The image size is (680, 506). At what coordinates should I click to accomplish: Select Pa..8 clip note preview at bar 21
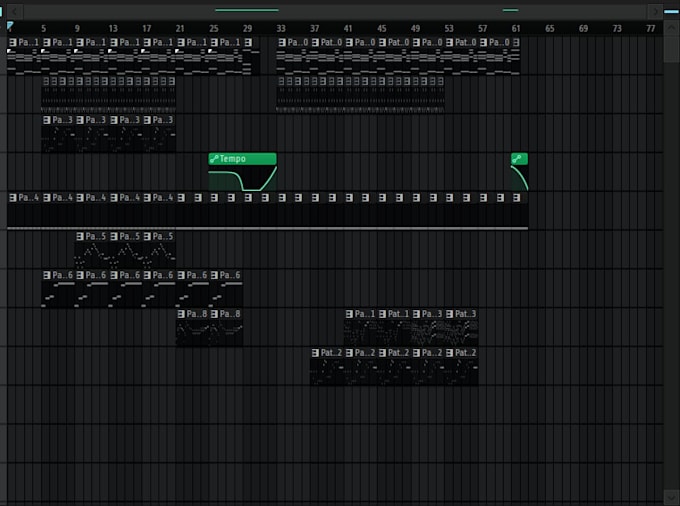tap(193, 332)
